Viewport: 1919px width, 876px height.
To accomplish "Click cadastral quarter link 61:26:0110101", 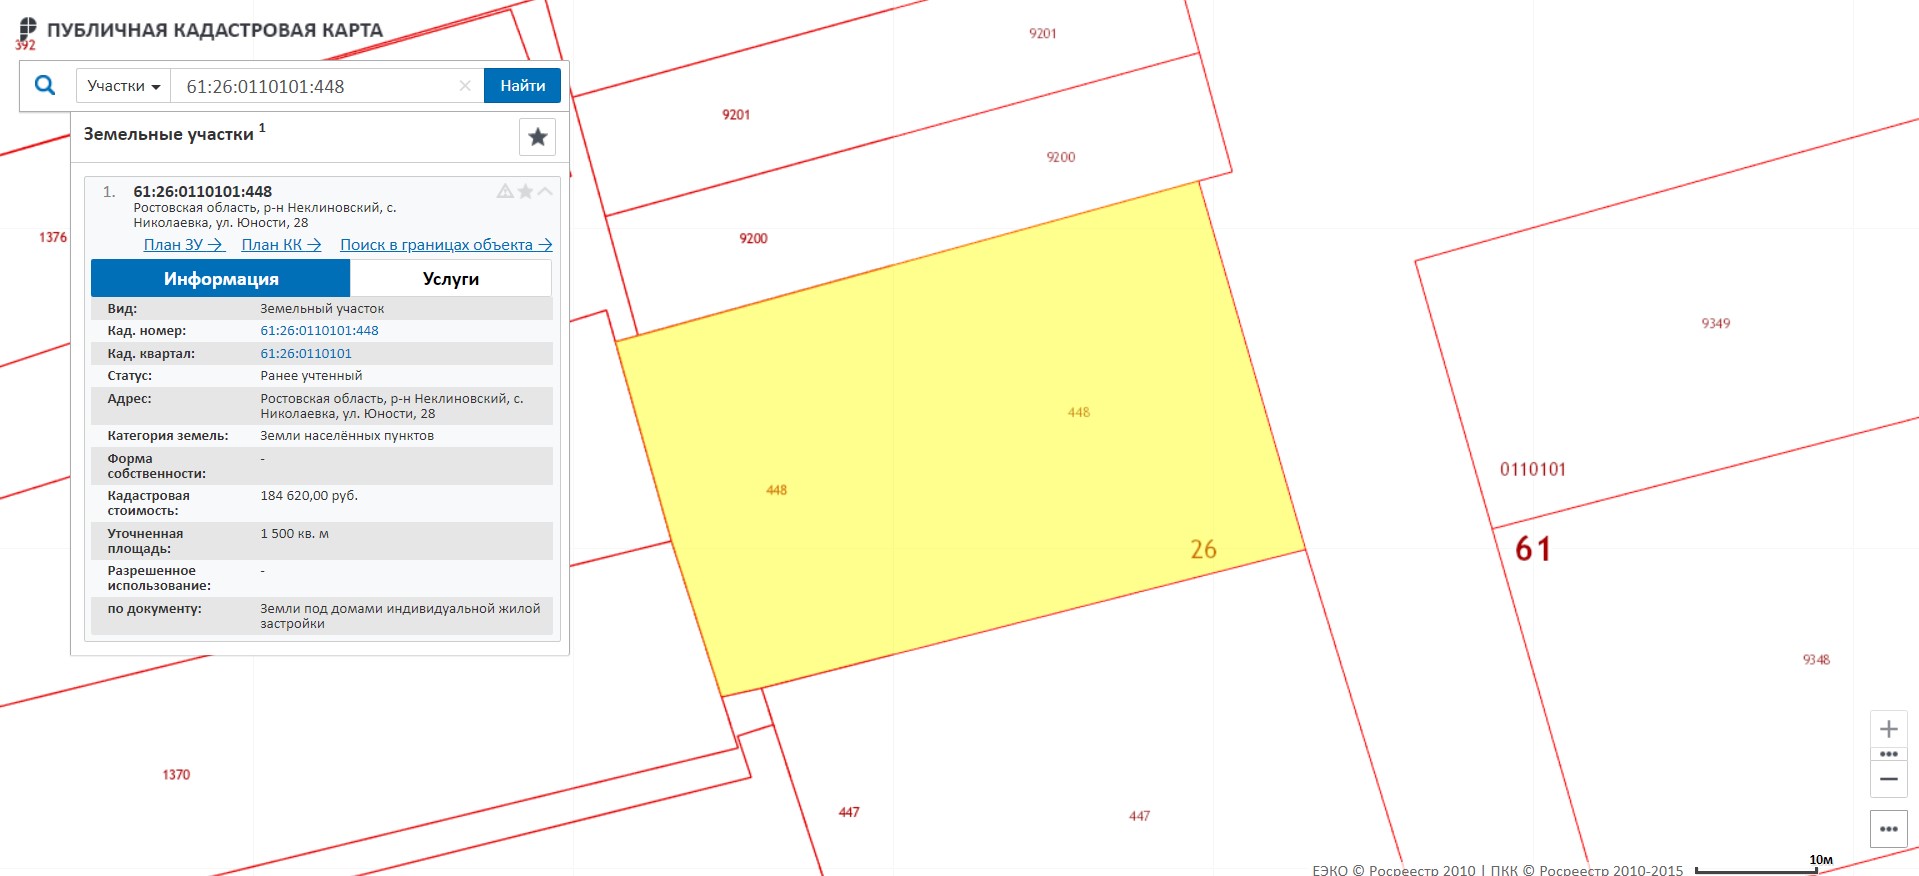I will click(x=306, y=353).
